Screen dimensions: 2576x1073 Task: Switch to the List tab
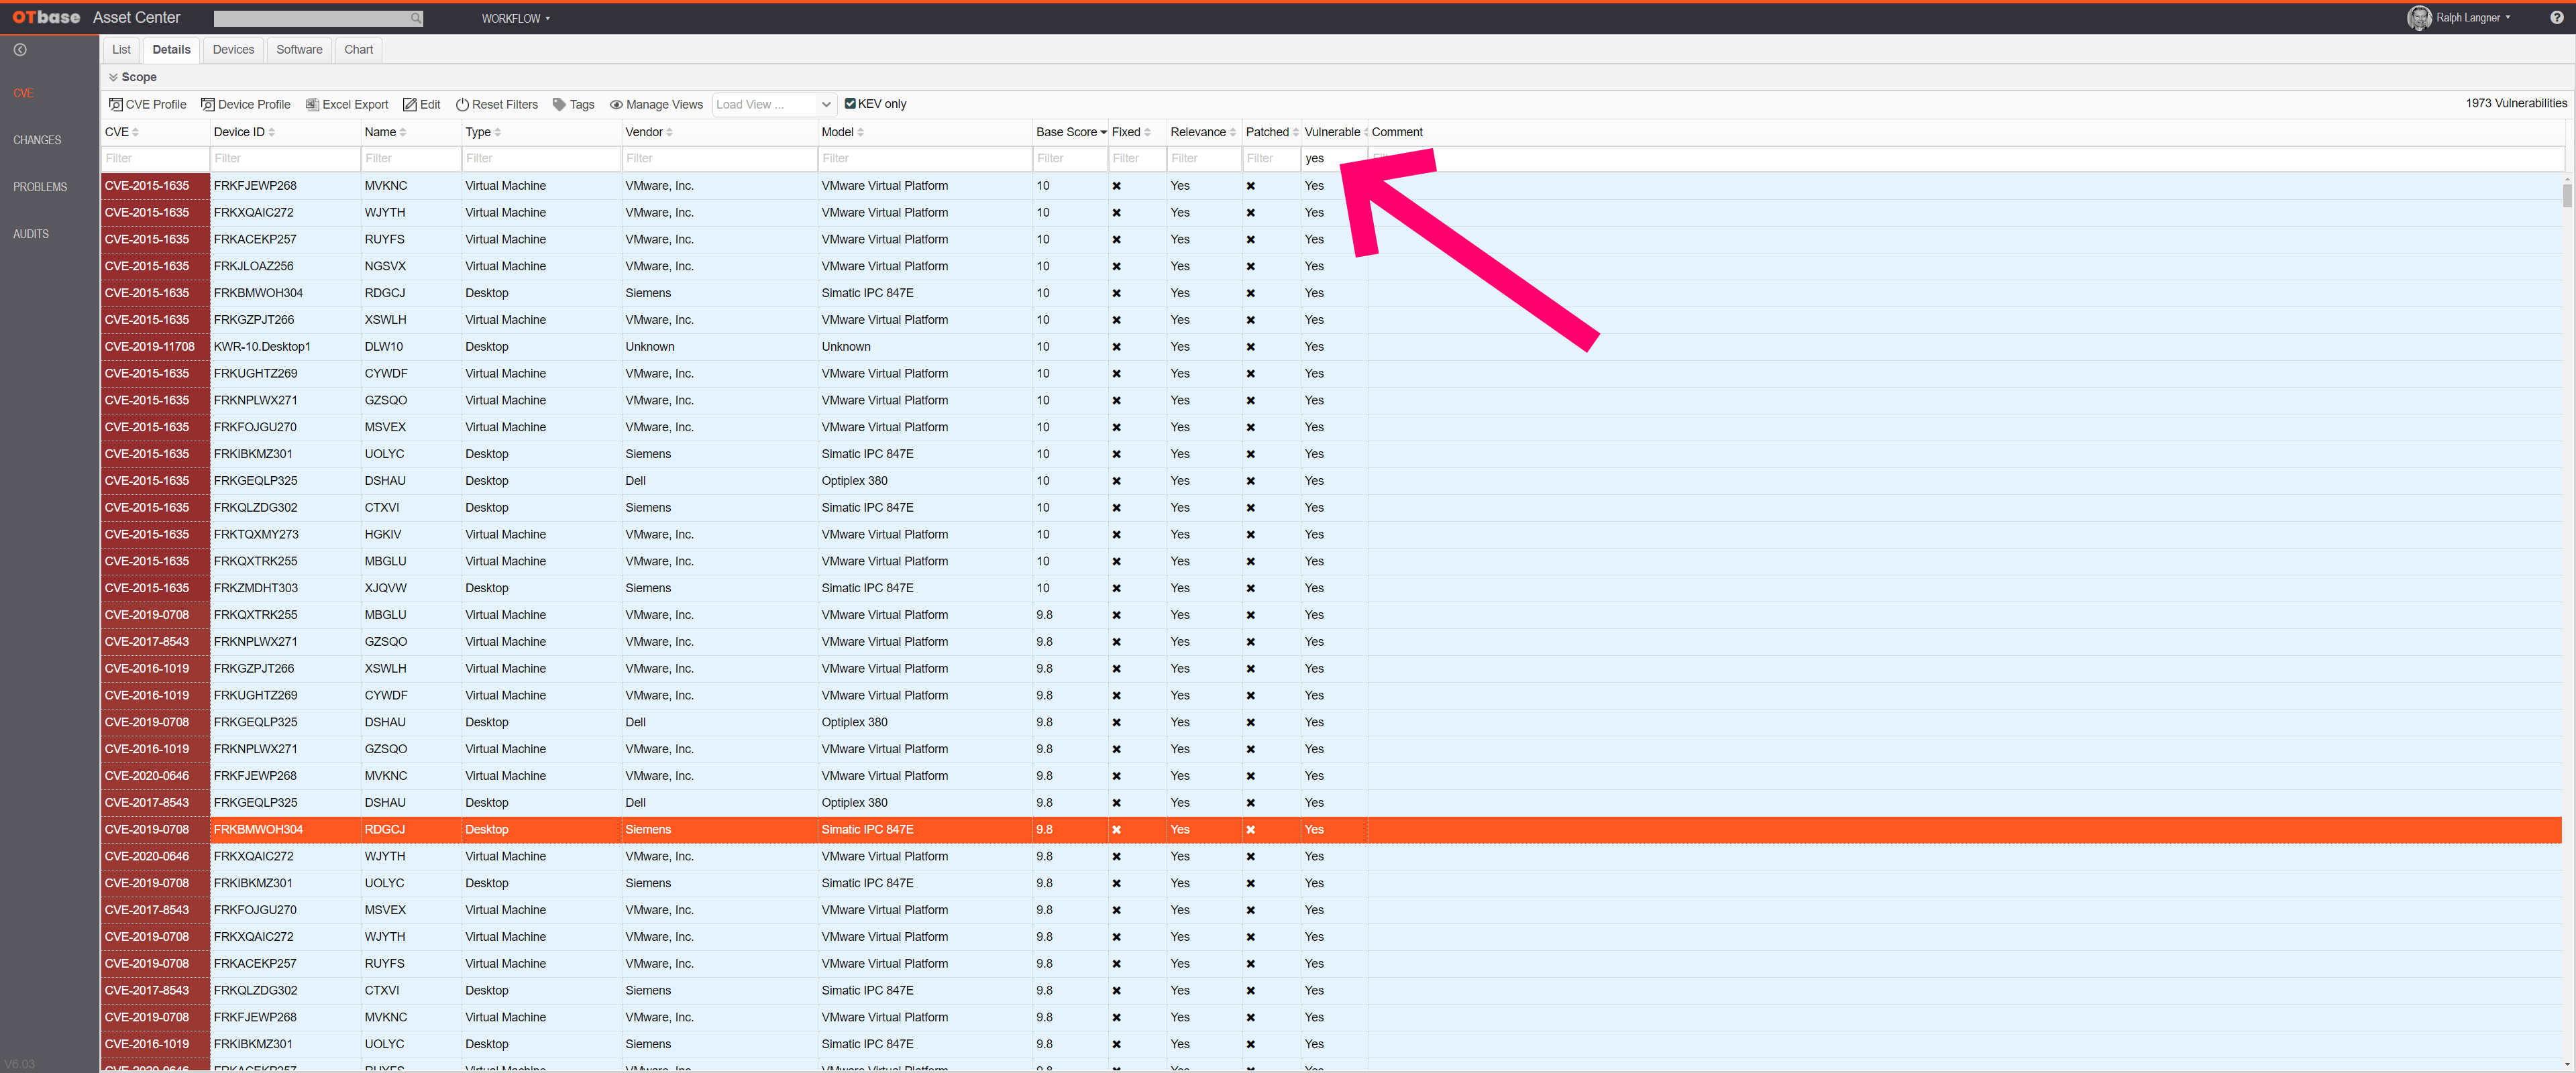pos(121,50)
